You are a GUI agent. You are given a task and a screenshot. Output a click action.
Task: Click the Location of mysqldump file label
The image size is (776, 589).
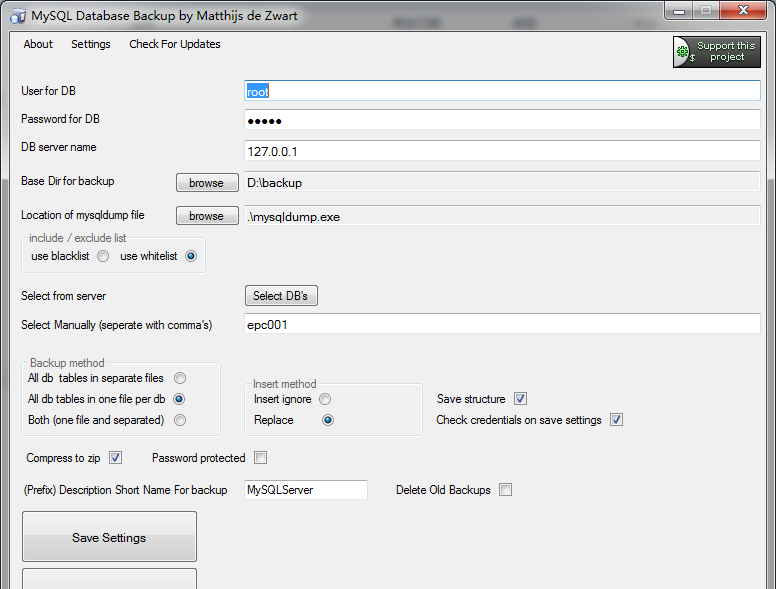[83, 215]
